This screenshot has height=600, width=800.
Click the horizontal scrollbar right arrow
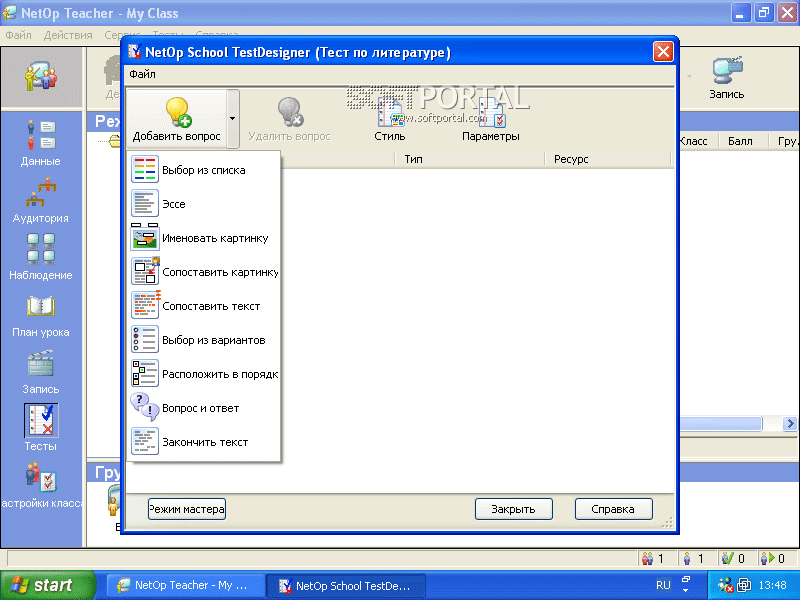coord(790,423)
